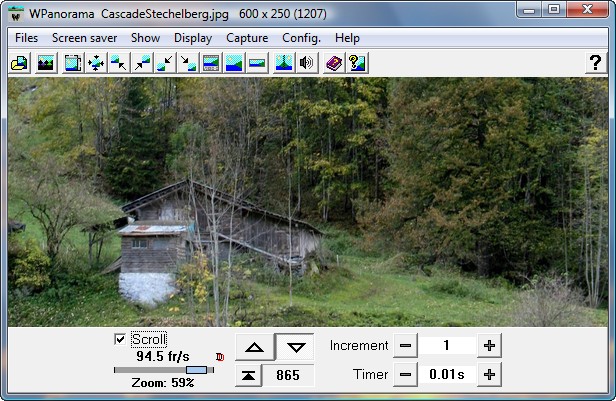Click the down triangle scroll direction button
Image resolution: width=616 pixels, height=401 pixels.
[296, 347]
